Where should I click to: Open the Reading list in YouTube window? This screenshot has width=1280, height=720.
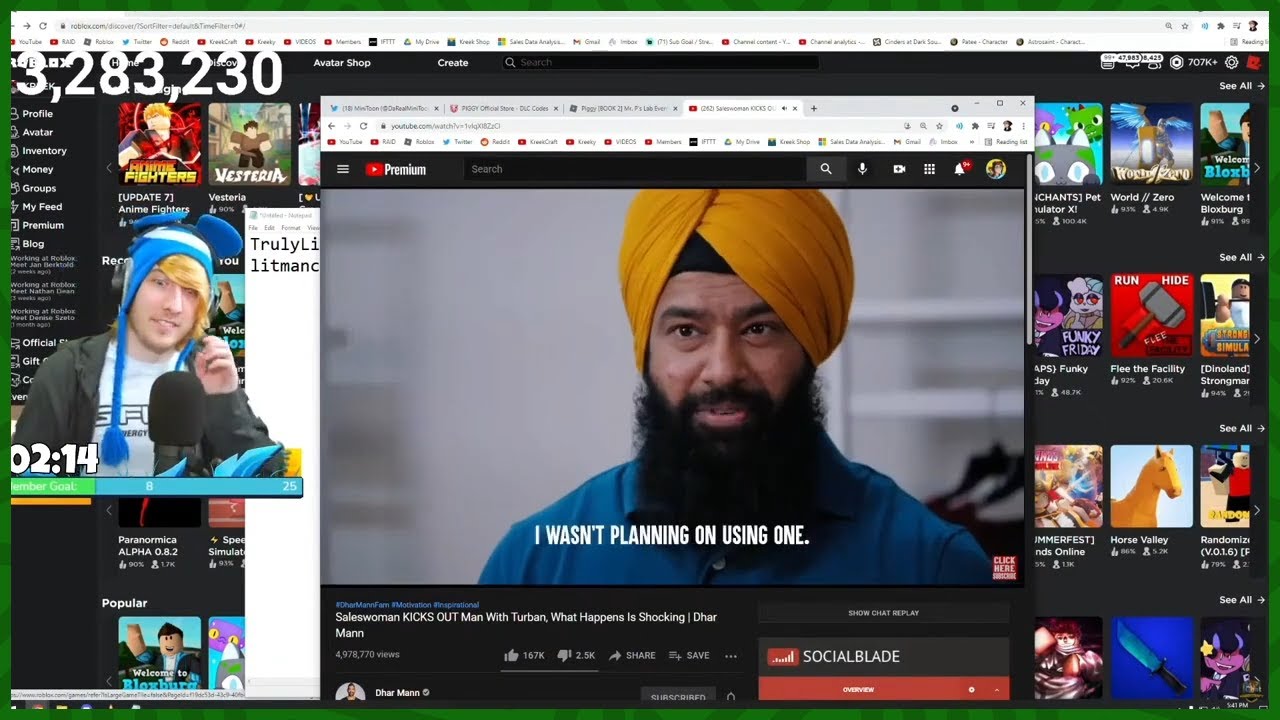coord(1007,142)
